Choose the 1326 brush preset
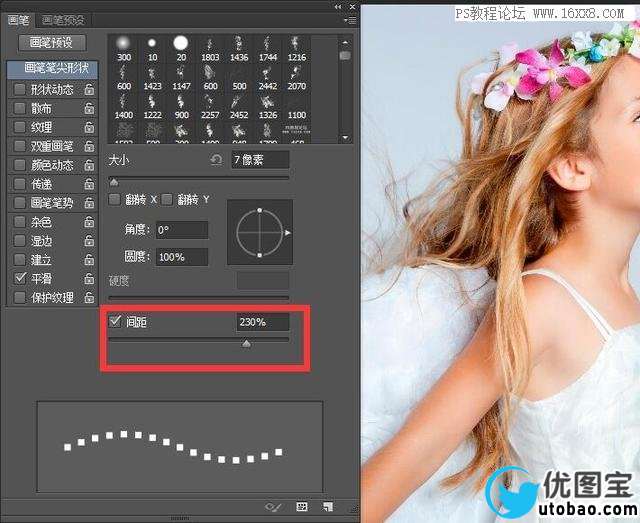 268,107
